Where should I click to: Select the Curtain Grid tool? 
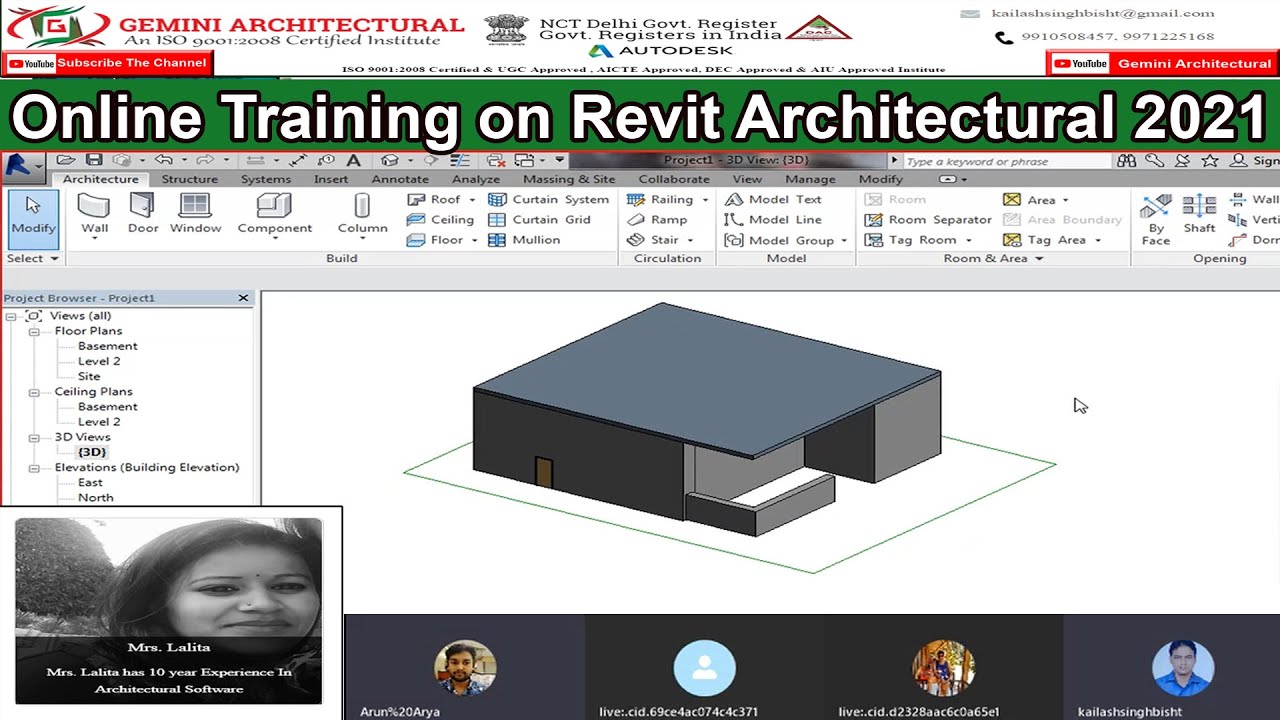tap(540, 219)
